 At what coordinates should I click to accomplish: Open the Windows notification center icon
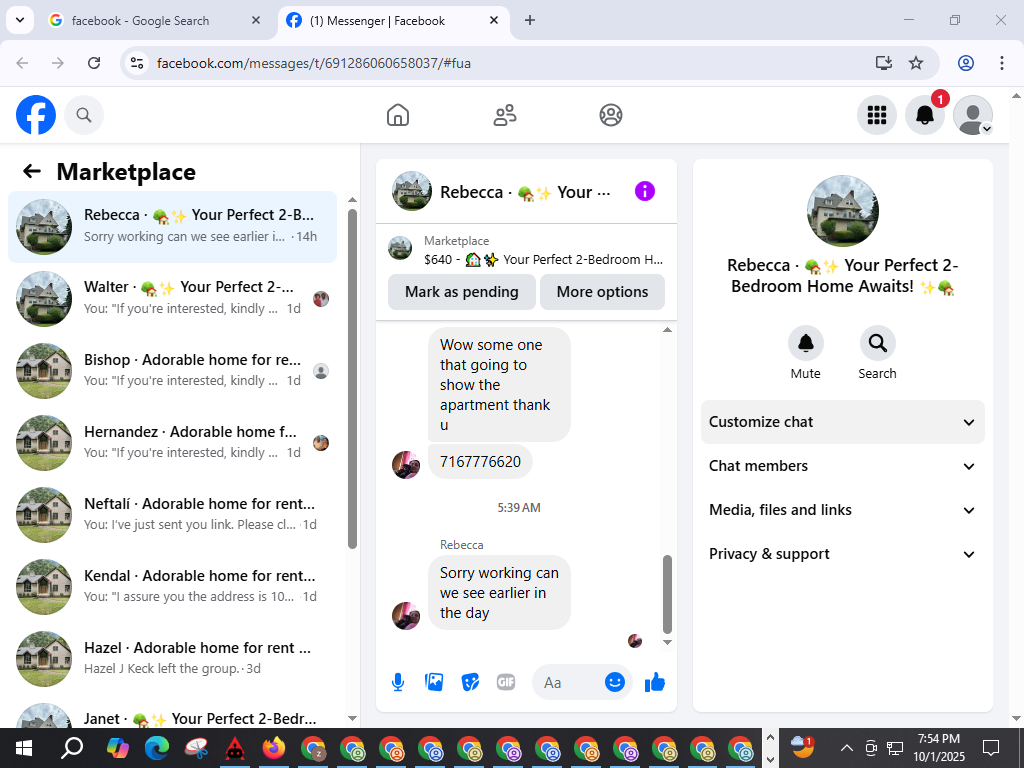pos(991,748)
